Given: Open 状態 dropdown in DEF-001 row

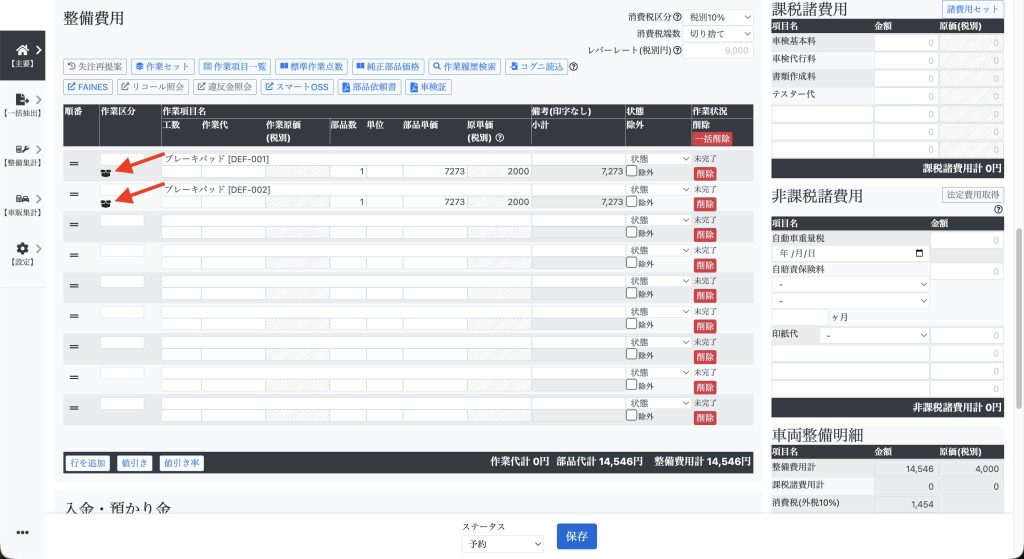Looking at the screenshot, I should pos(658,159).
